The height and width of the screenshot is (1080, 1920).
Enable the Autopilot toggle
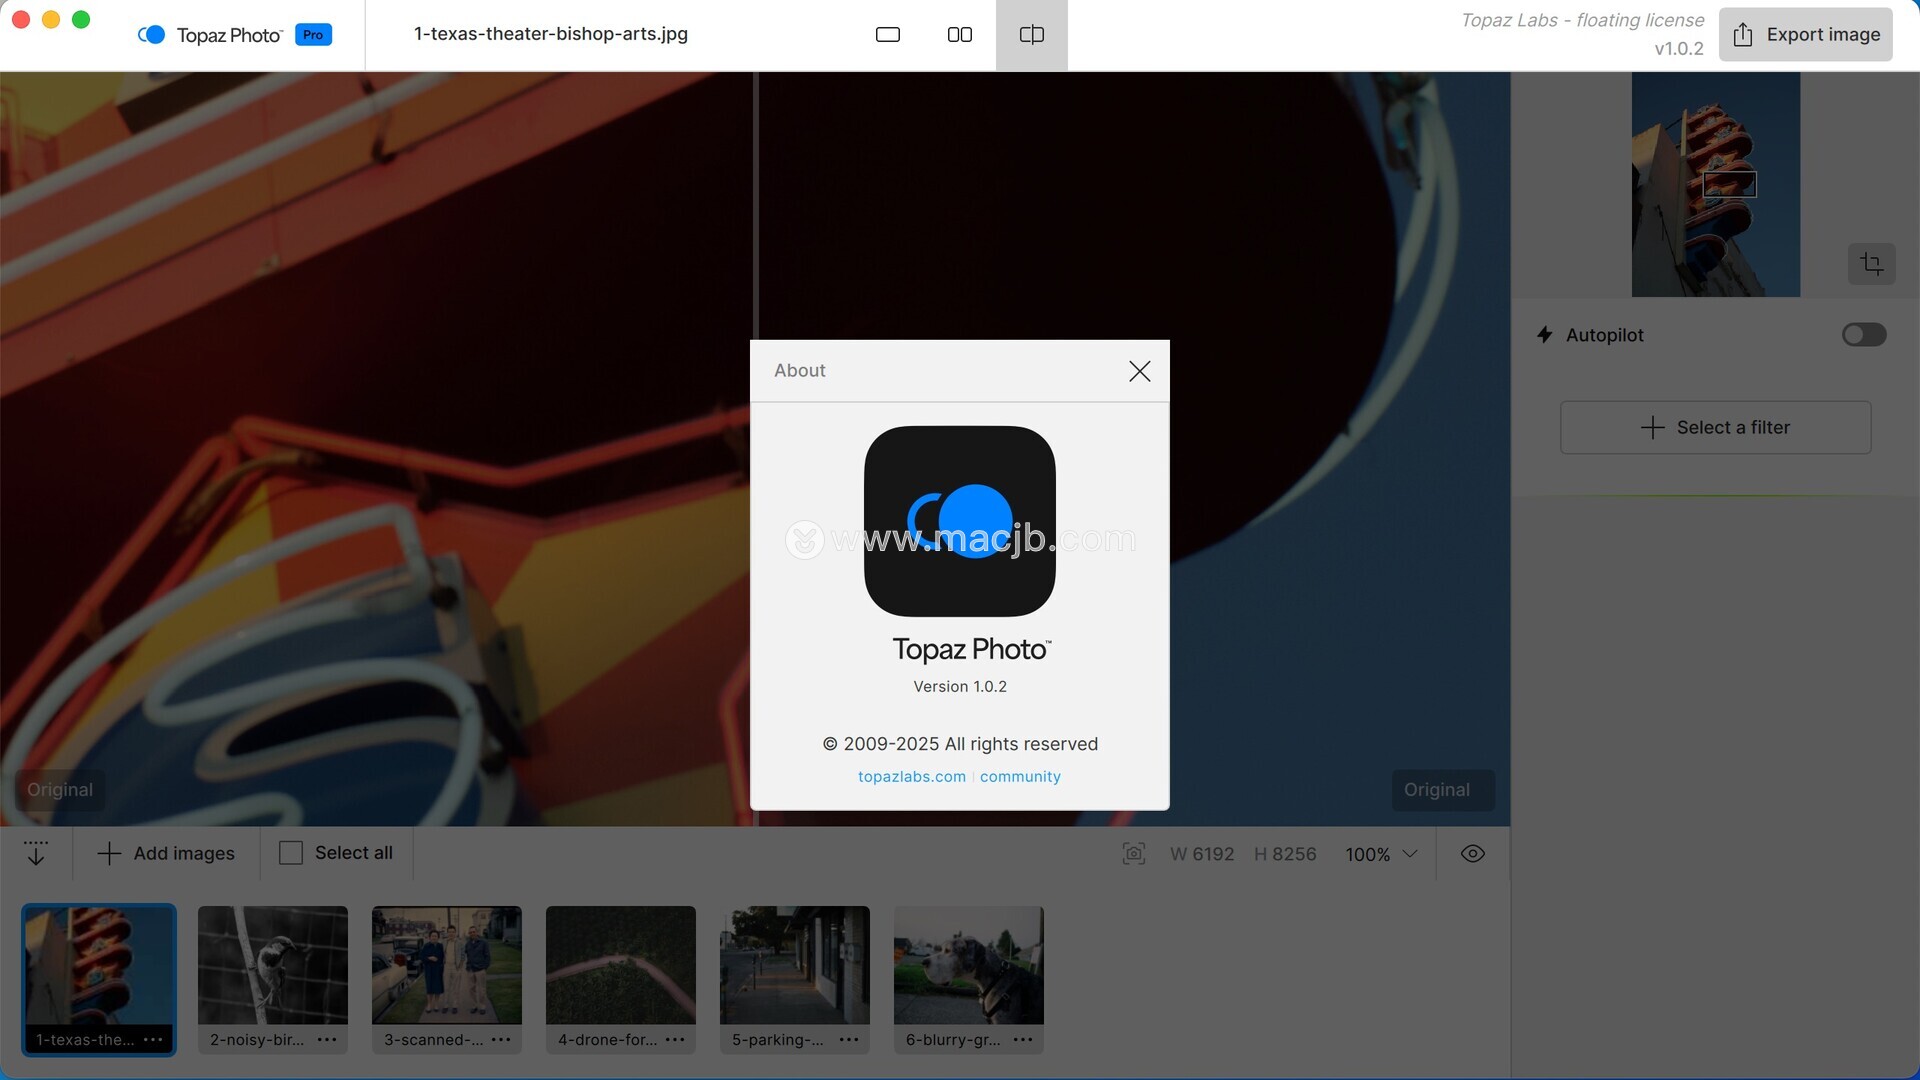tap(1863, 335)
